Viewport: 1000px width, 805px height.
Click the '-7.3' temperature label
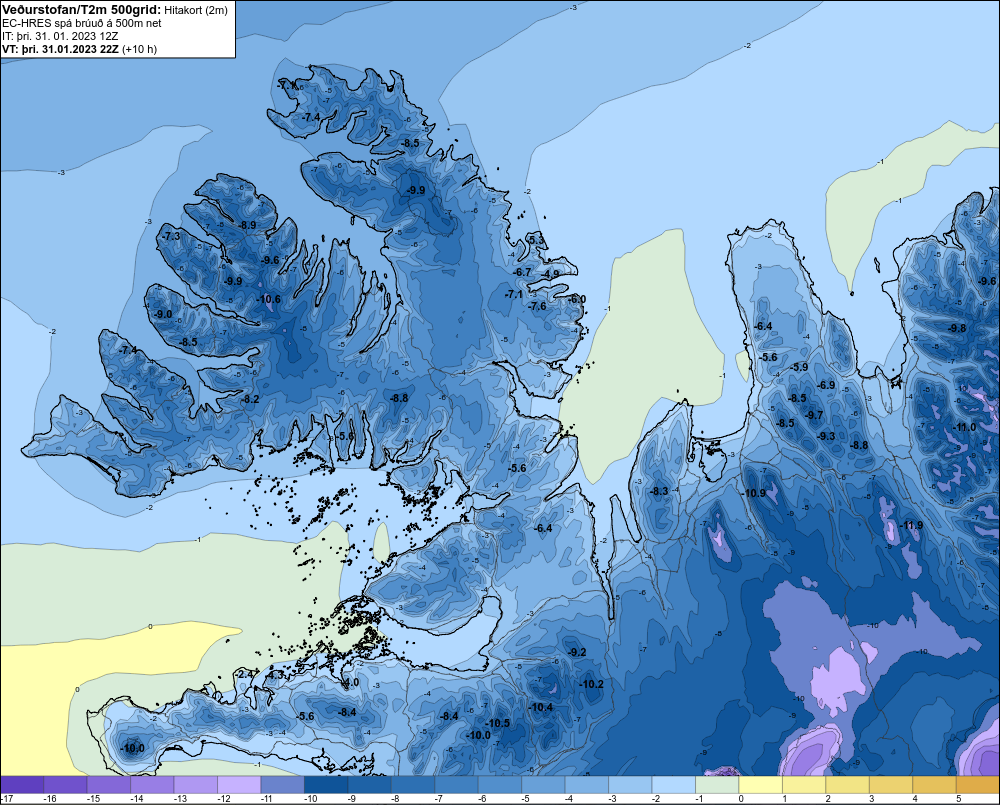click(171, 236)
